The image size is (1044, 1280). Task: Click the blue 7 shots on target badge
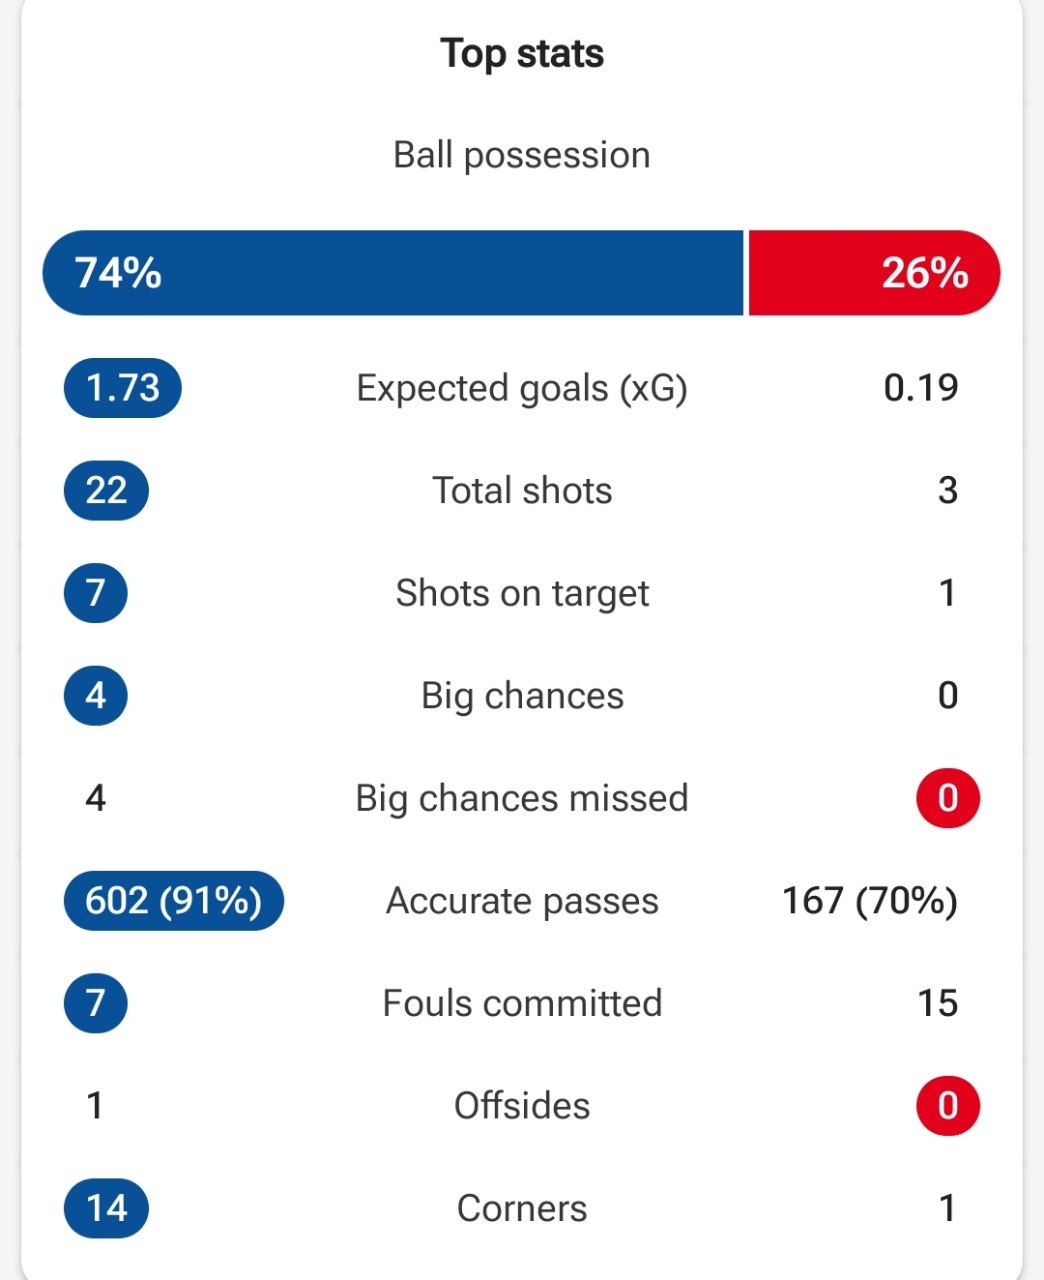[95, 593]
